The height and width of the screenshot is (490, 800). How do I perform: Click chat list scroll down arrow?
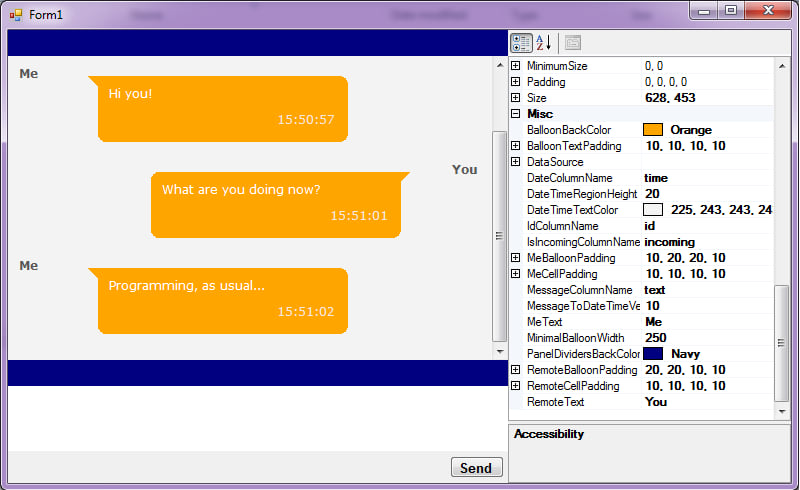coord(500,352)
